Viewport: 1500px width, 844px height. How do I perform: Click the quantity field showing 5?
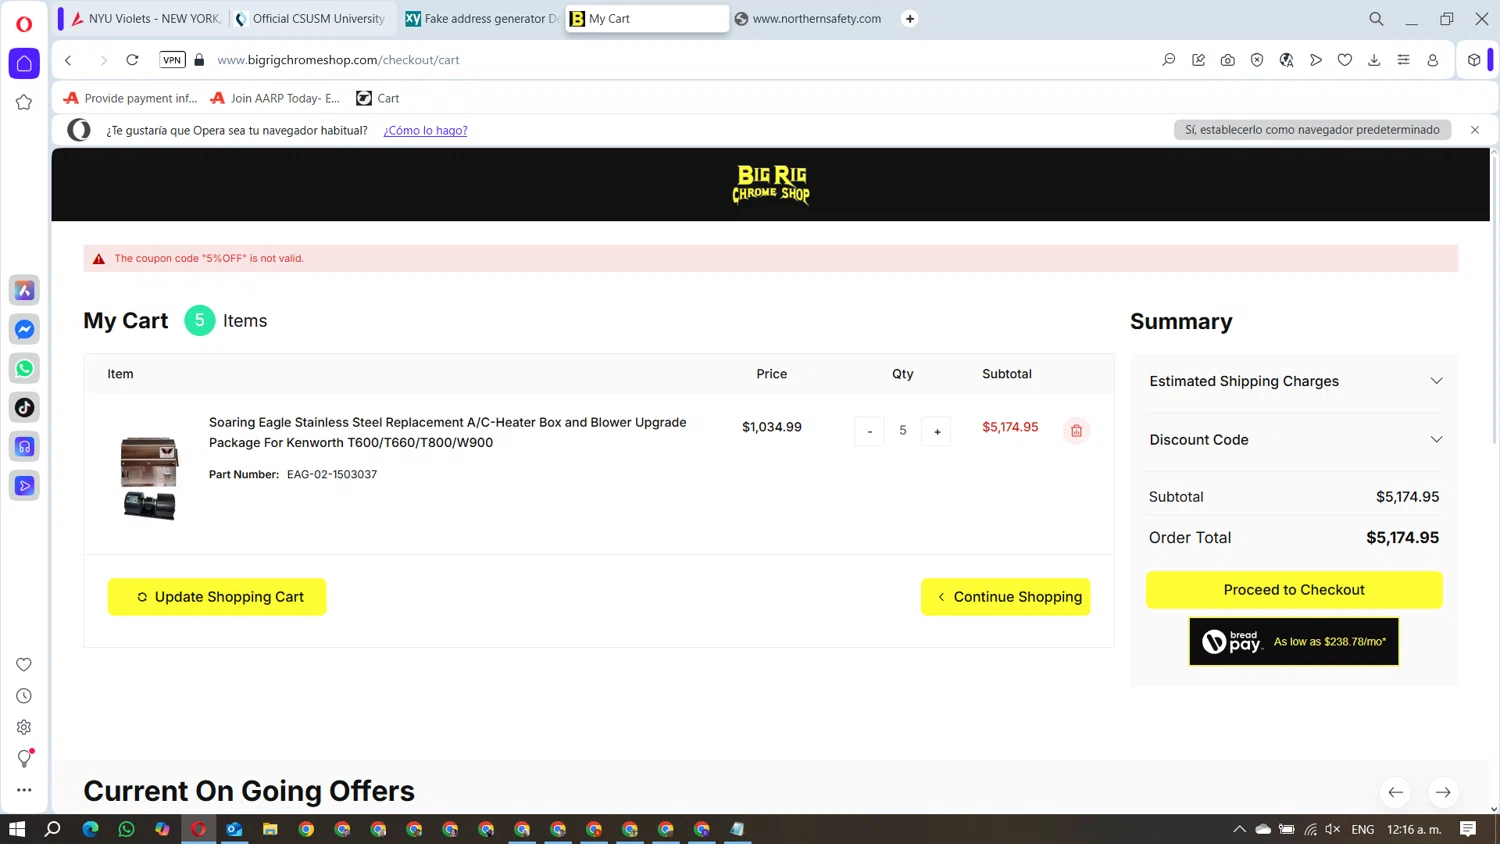pos(903,431)
